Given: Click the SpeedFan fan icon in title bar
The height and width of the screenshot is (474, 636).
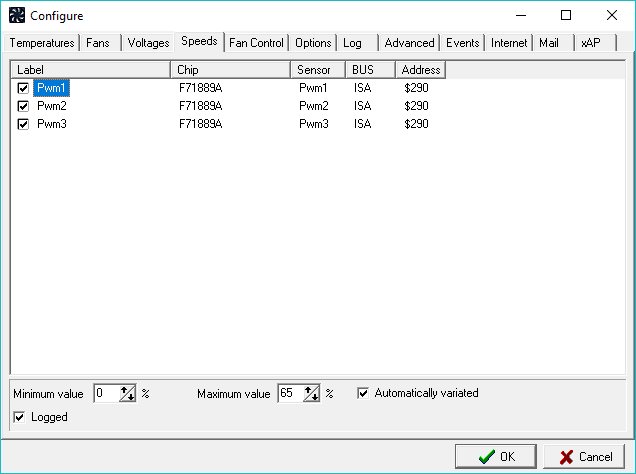Looking at the screenshot, I should coord(17,15).
